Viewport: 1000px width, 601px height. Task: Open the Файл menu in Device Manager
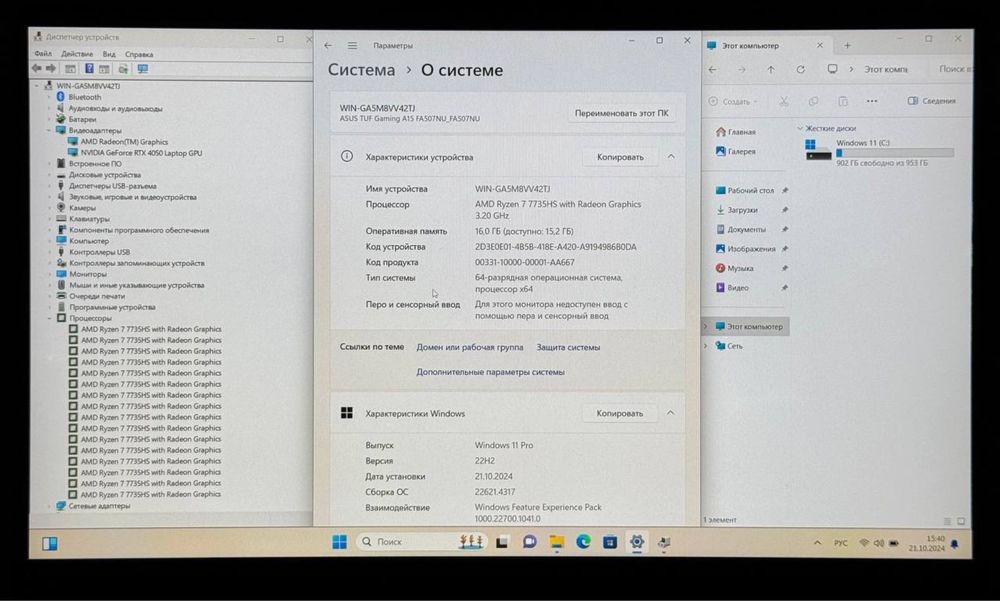click(x=43, y=54)
